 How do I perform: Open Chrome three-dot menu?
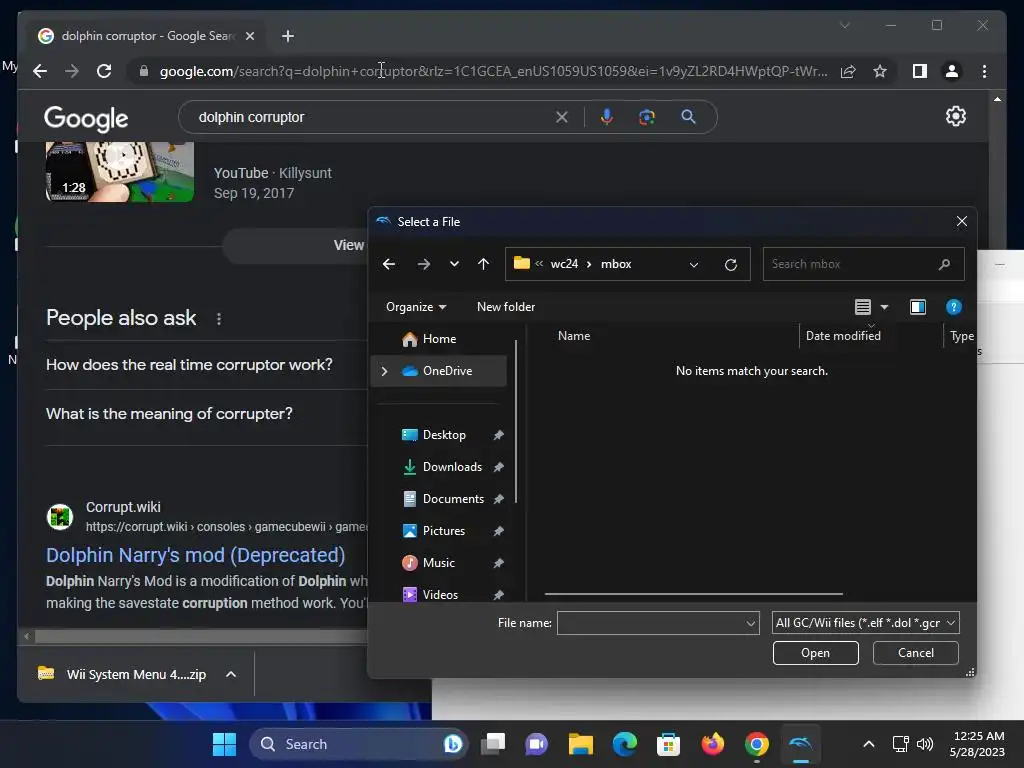pos(984,71)
